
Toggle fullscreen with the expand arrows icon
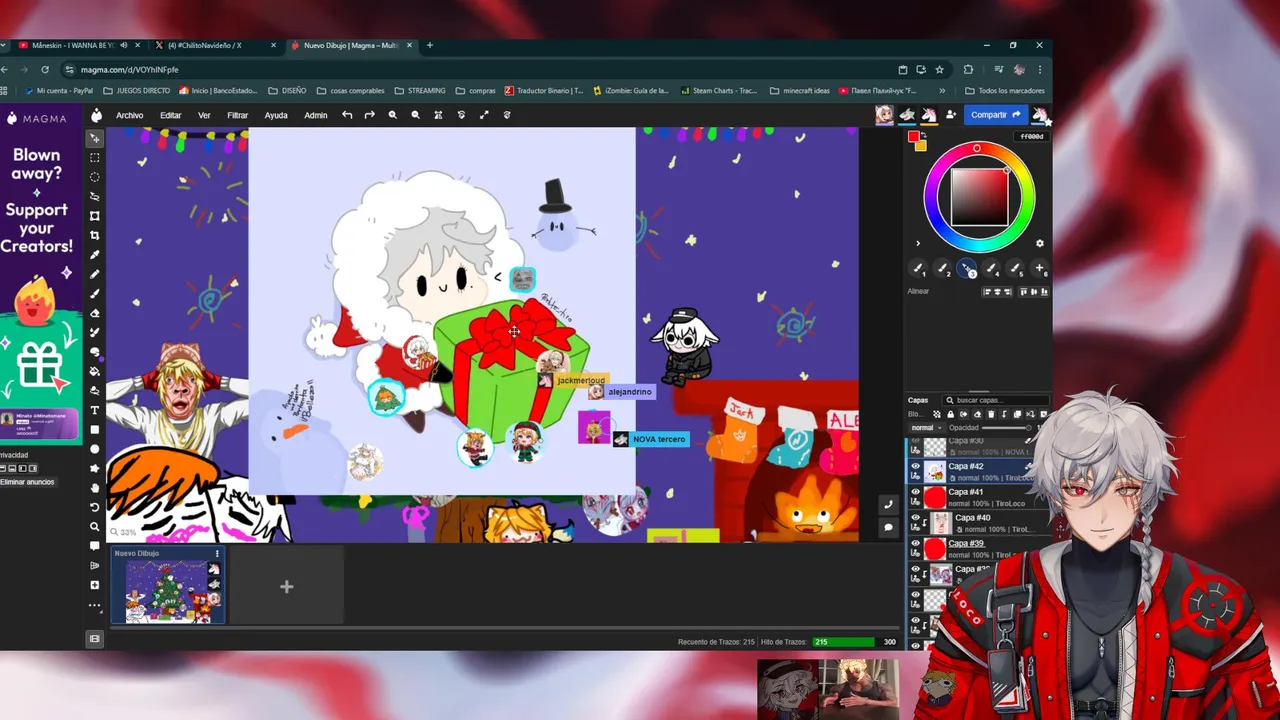click(484, 115)
